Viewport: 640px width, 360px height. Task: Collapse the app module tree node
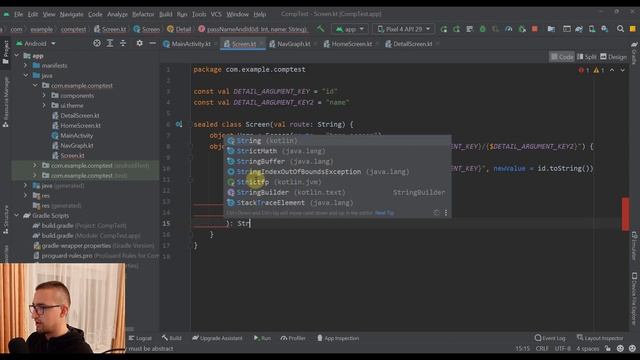(17, 56)
